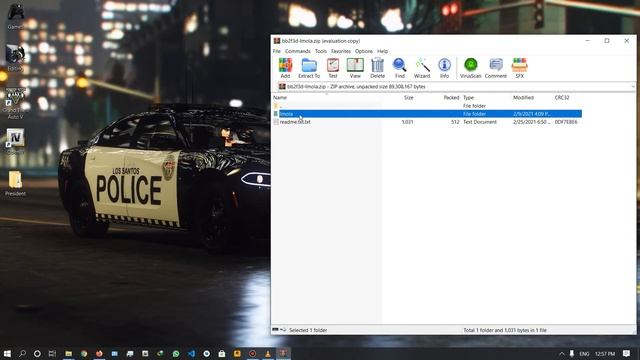The image size is (640, 360).
Task: Launch the Wizard wand tool
Action: [422, 68]
